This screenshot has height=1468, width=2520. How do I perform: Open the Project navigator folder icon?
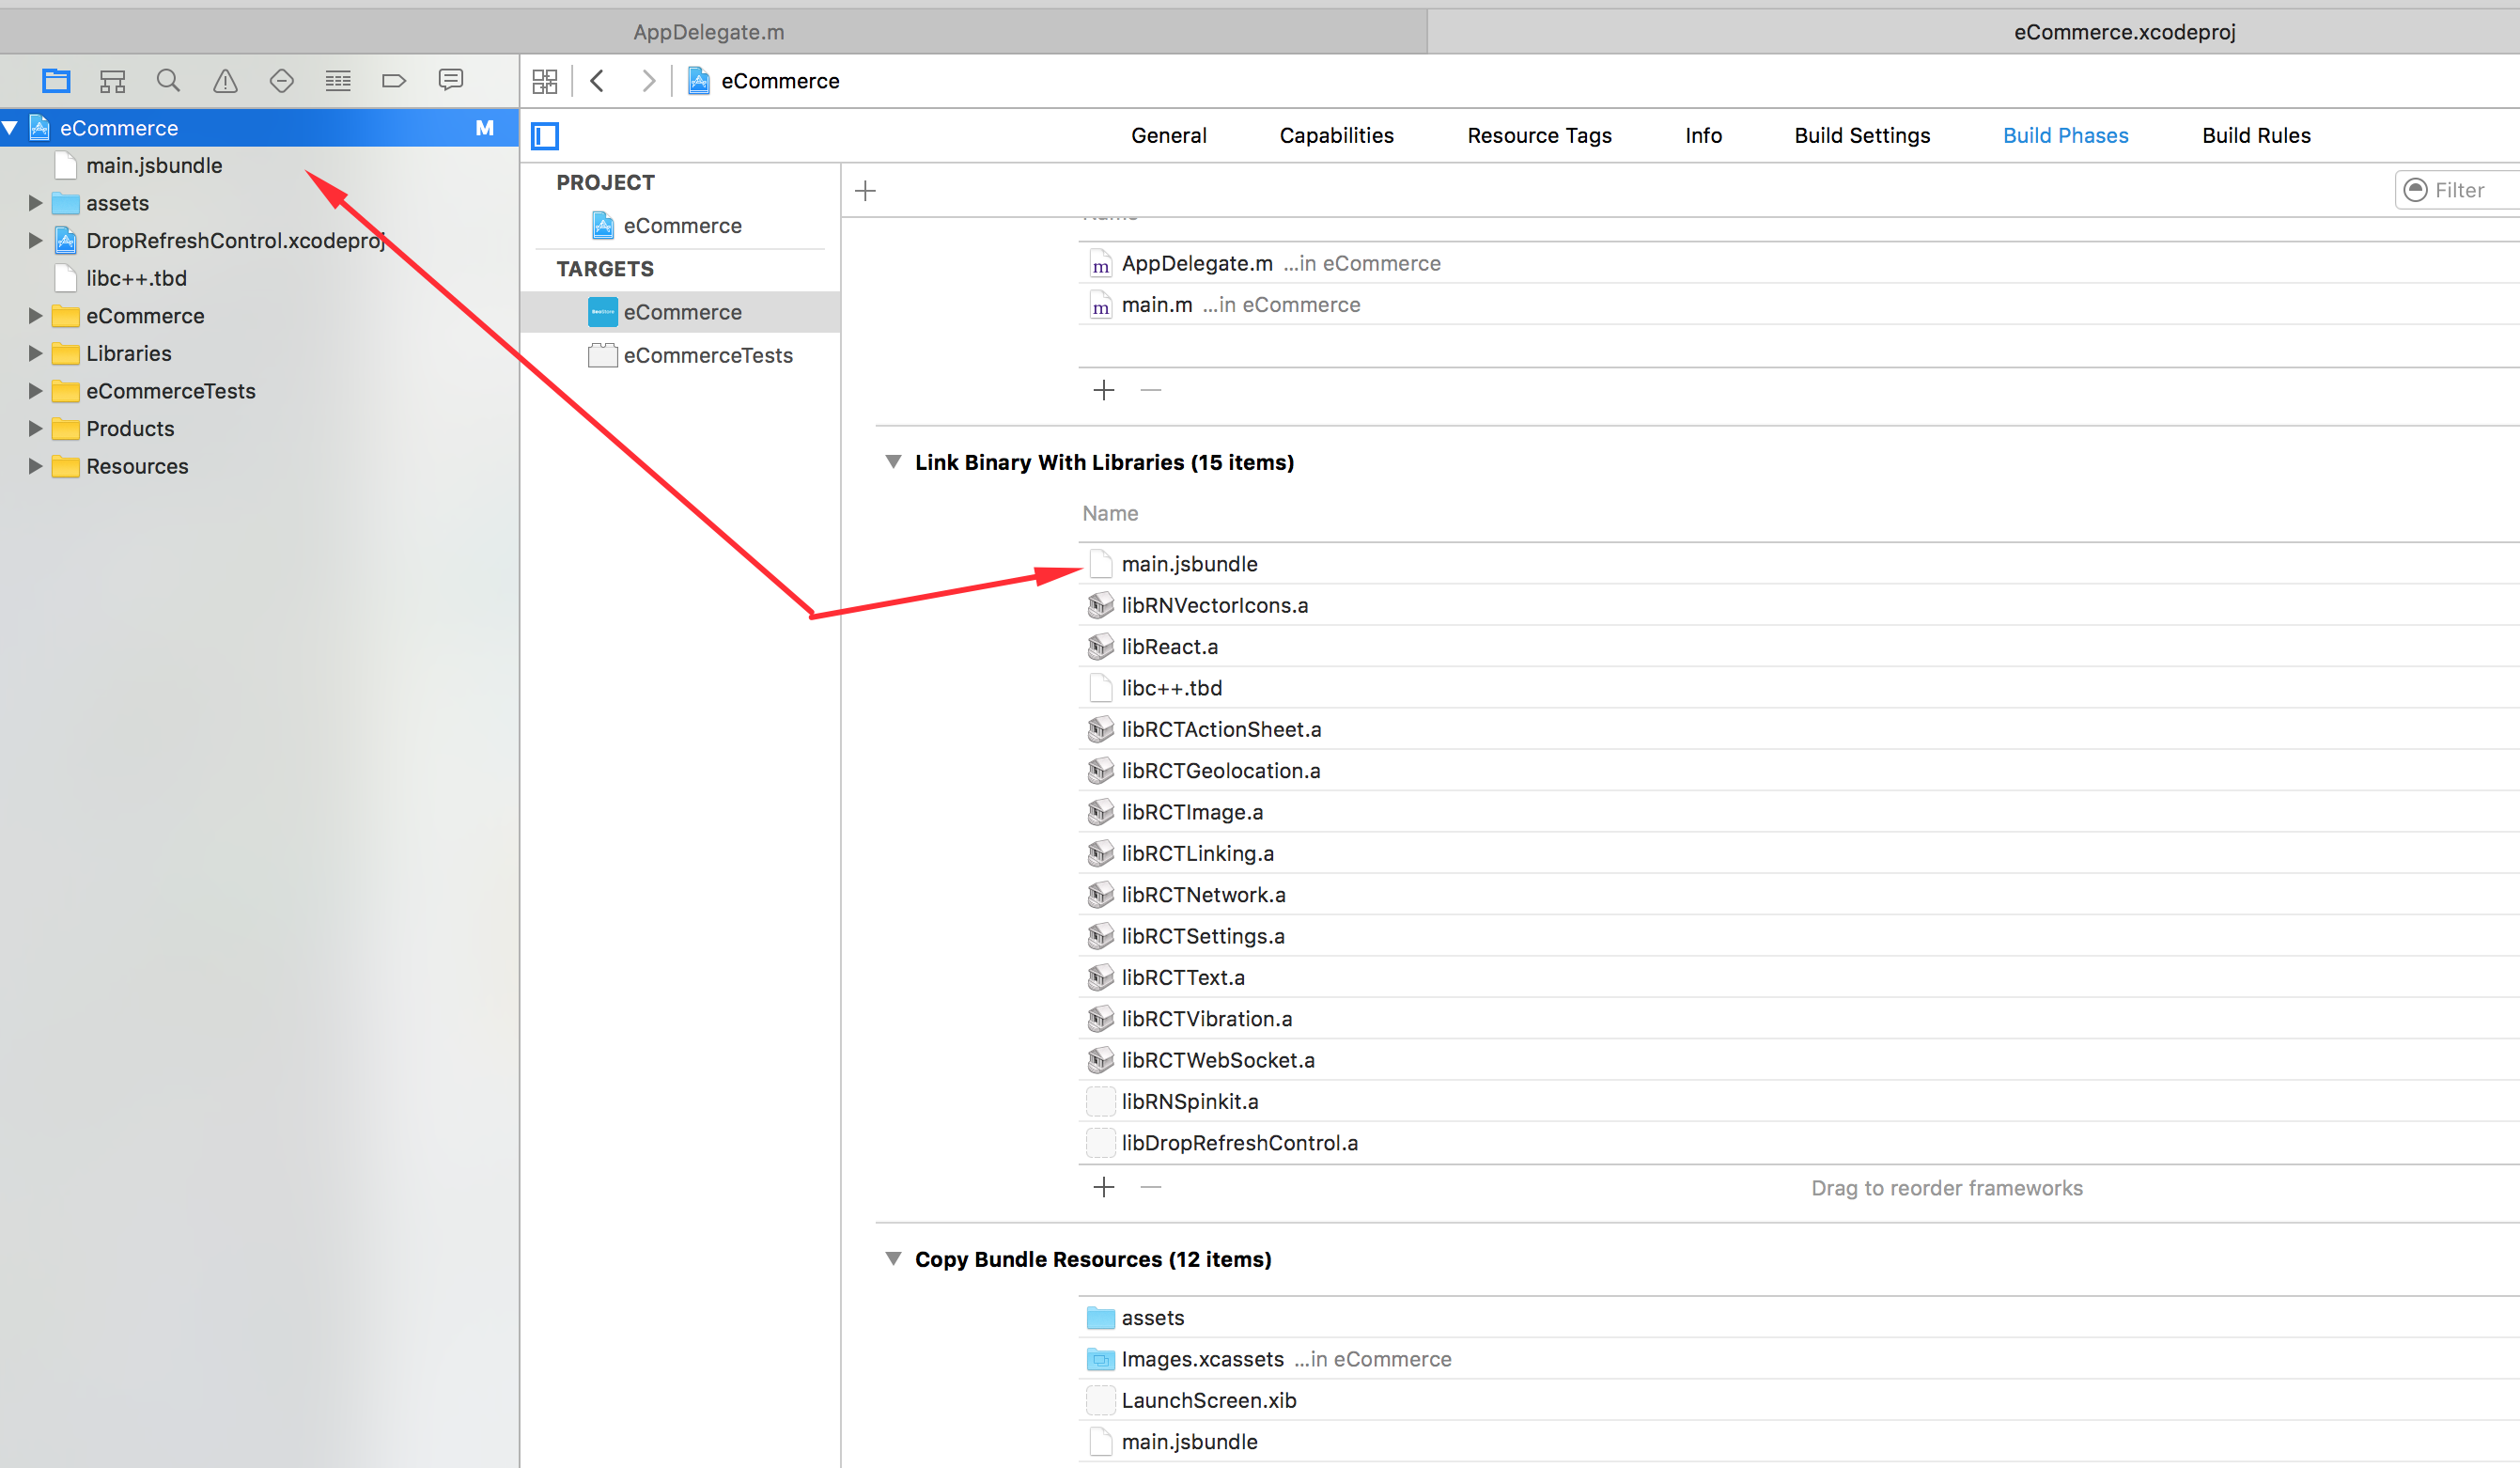click(56, 80)
